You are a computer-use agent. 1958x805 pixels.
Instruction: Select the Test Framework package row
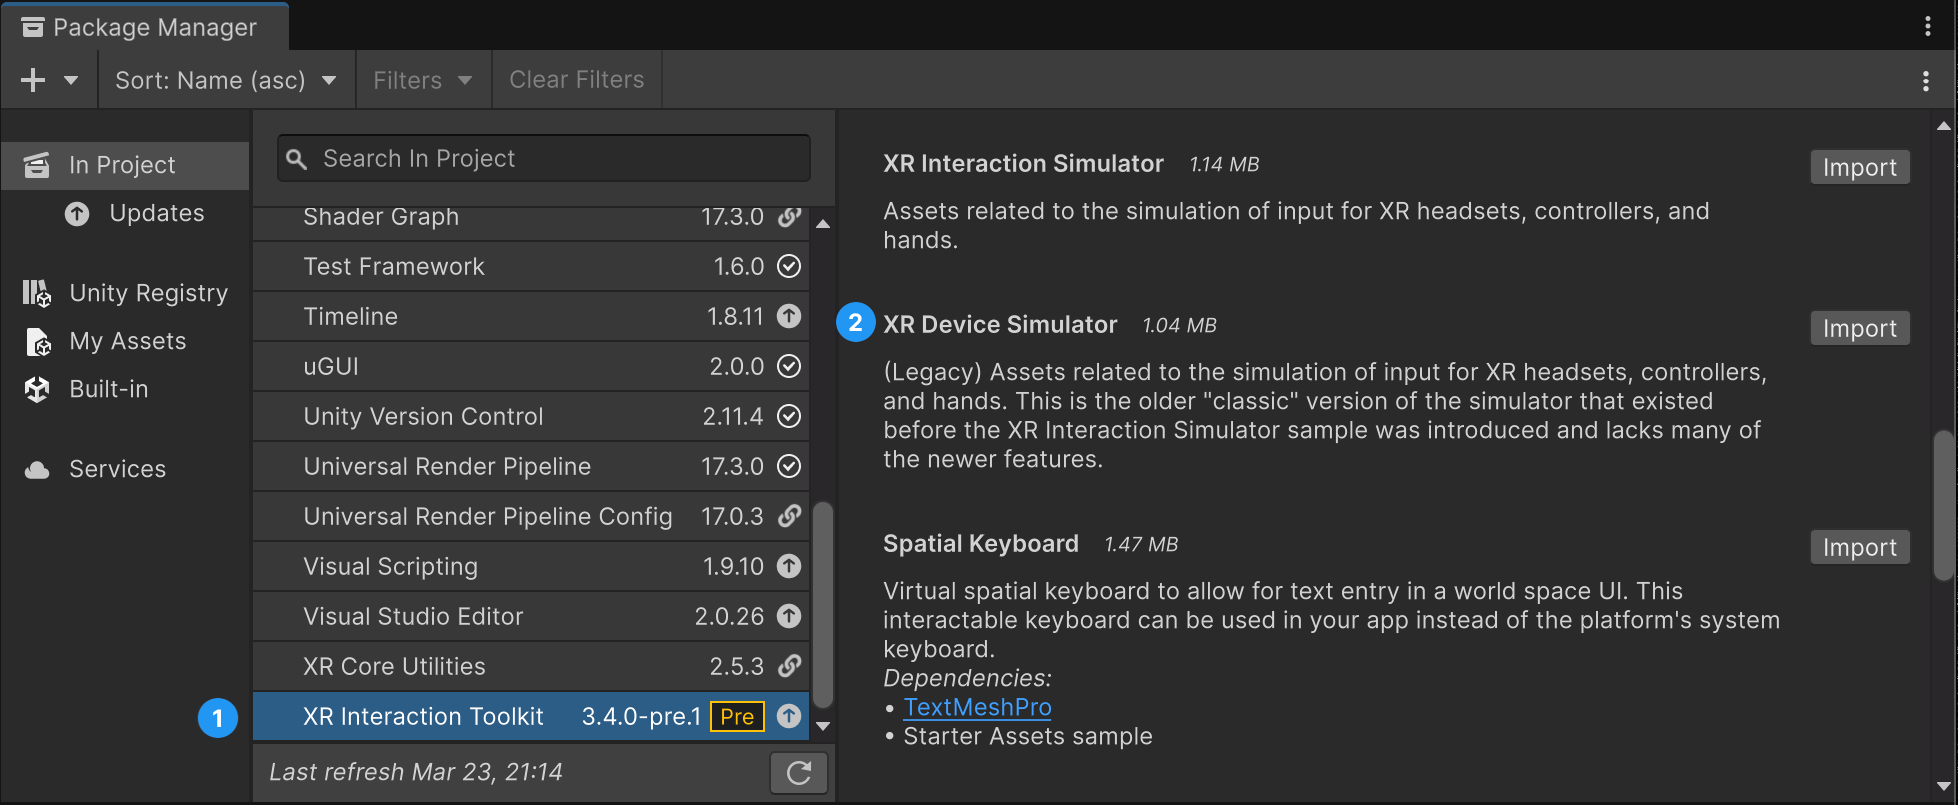[x=531, y=266]
